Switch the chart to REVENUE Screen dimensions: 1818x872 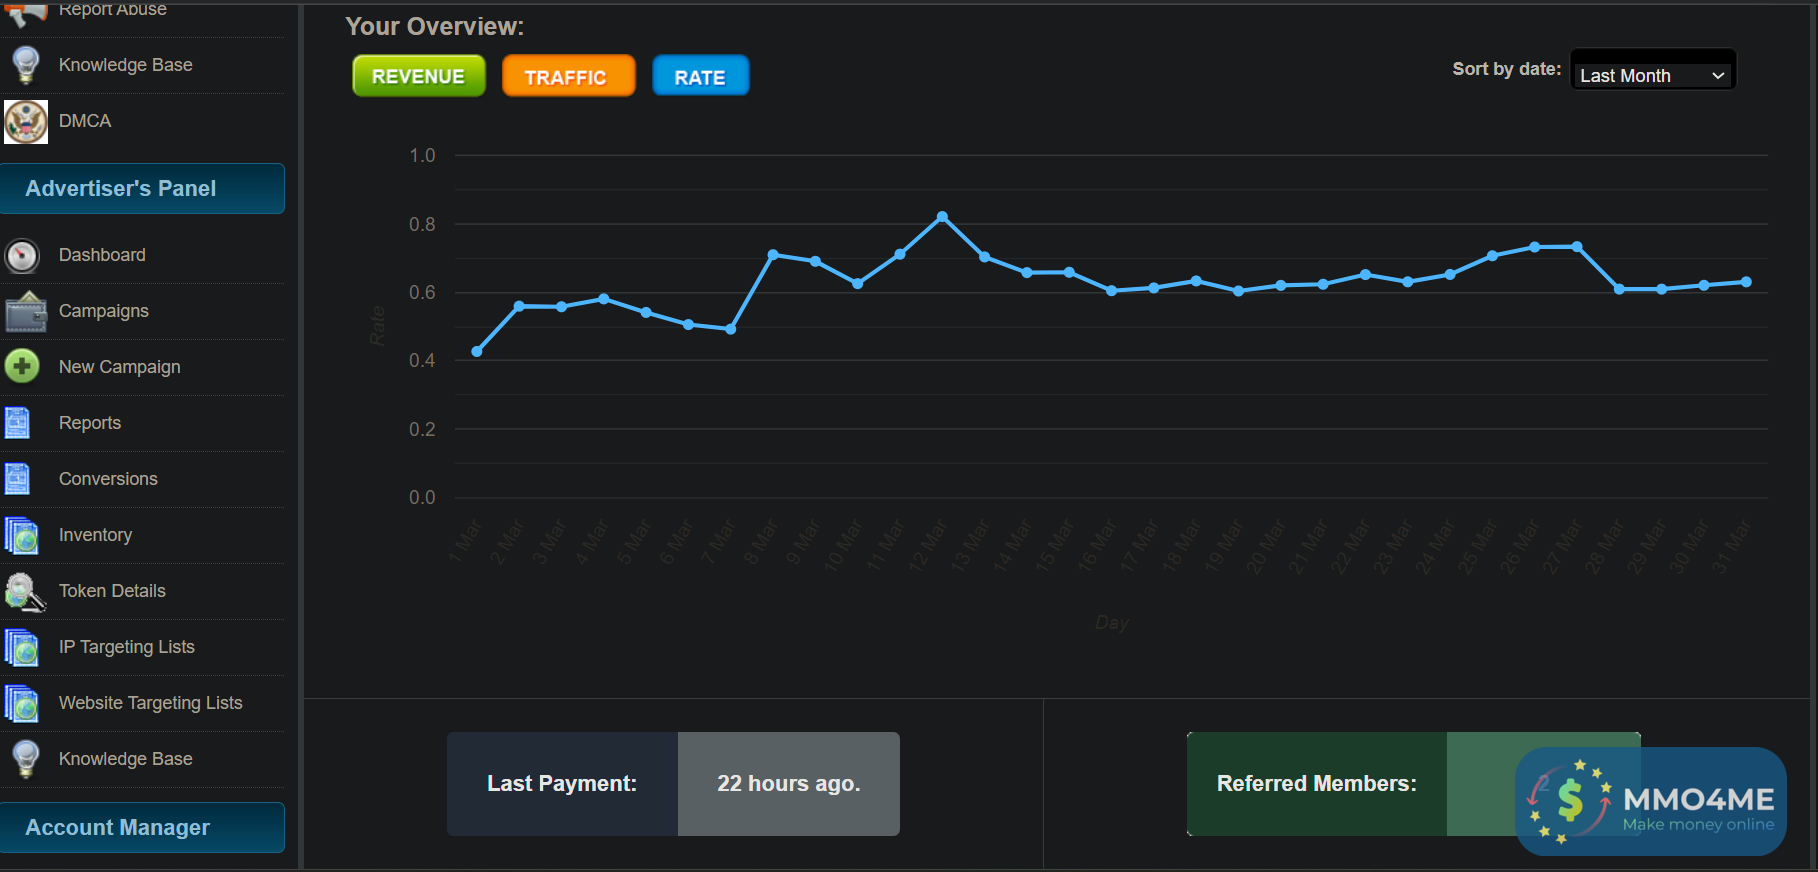tap(419, 76)
